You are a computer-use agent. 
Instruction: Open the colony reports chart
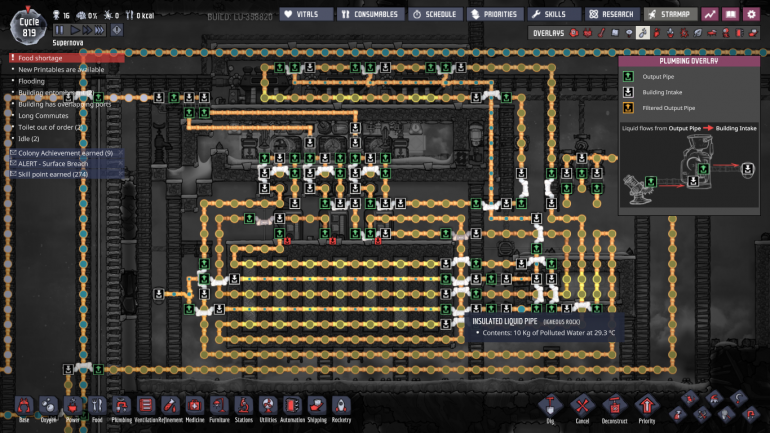point(710,14)
